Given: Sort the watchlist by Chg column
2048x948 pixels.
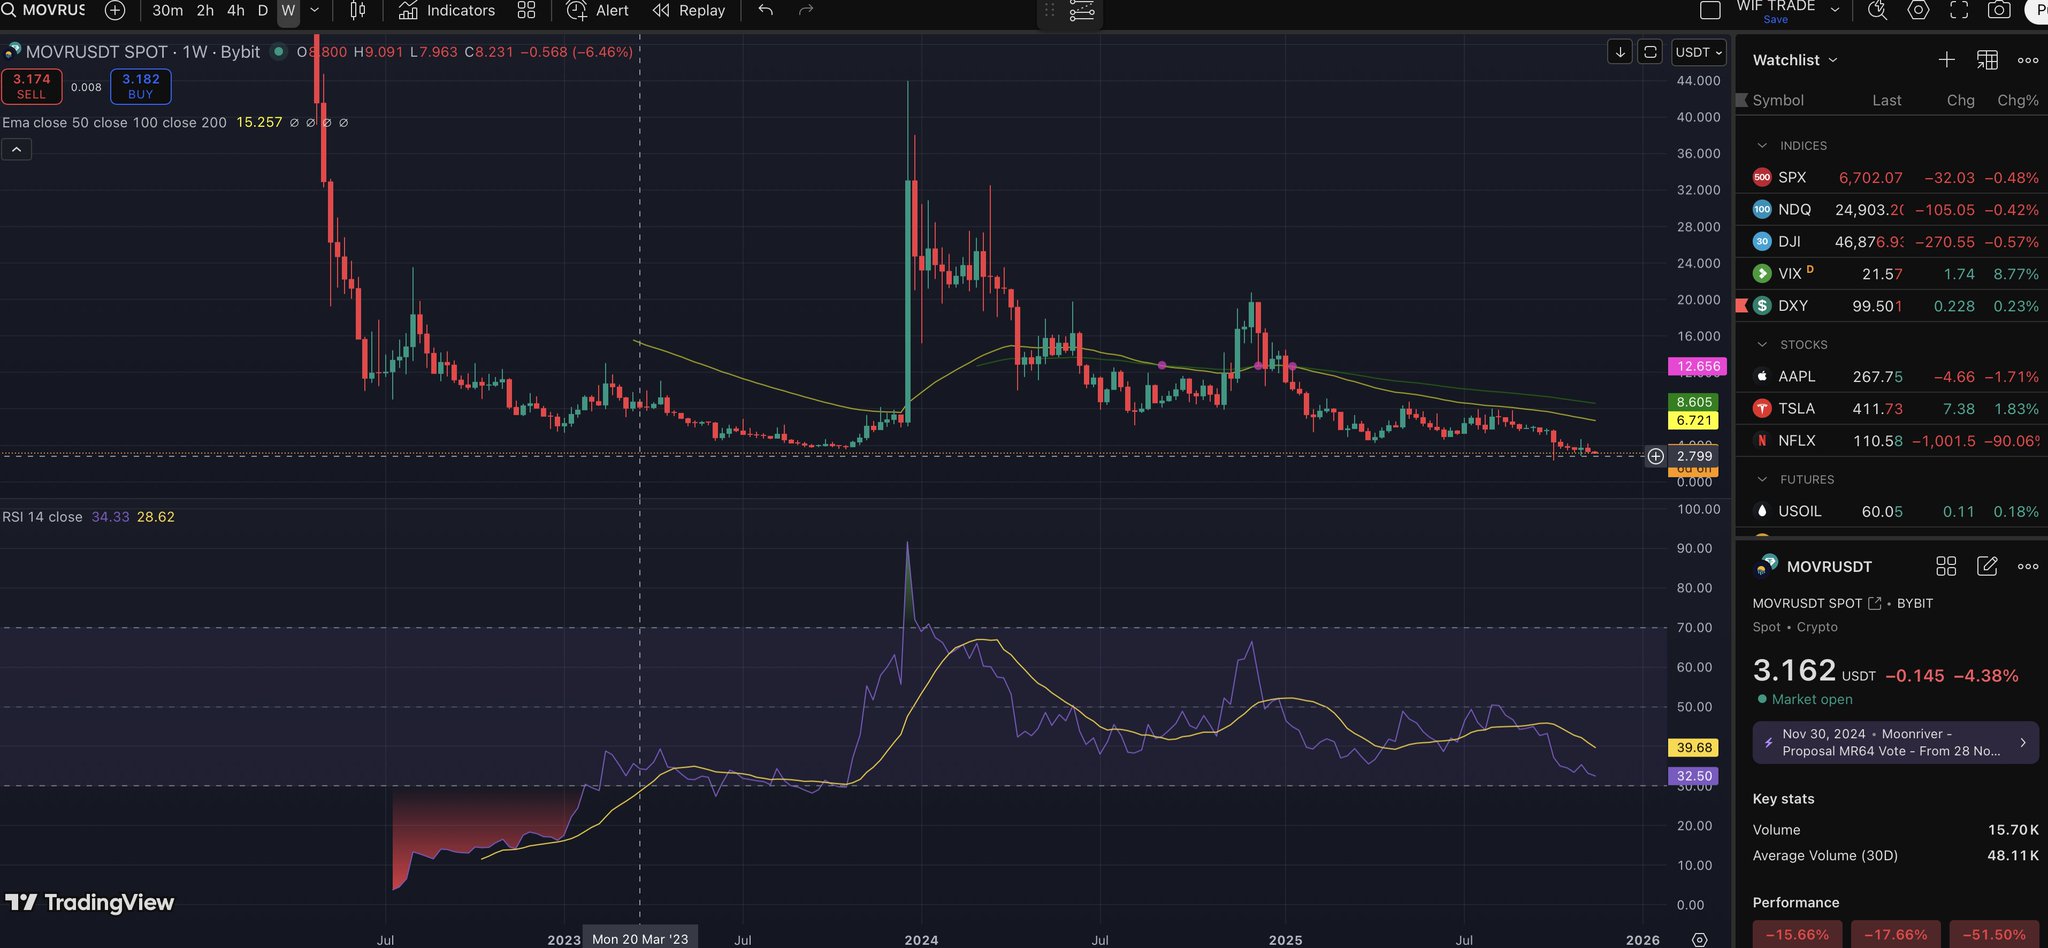Looking at the screenshot, I should 1961,100.
